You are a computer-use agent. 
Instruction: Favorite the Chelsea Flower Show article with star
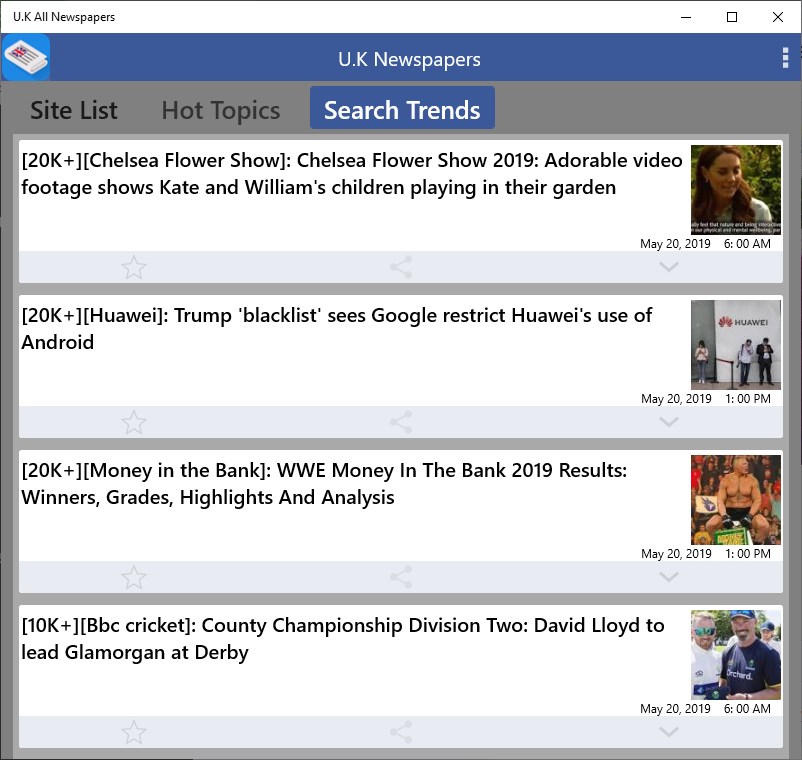click(x=134, y=267)
